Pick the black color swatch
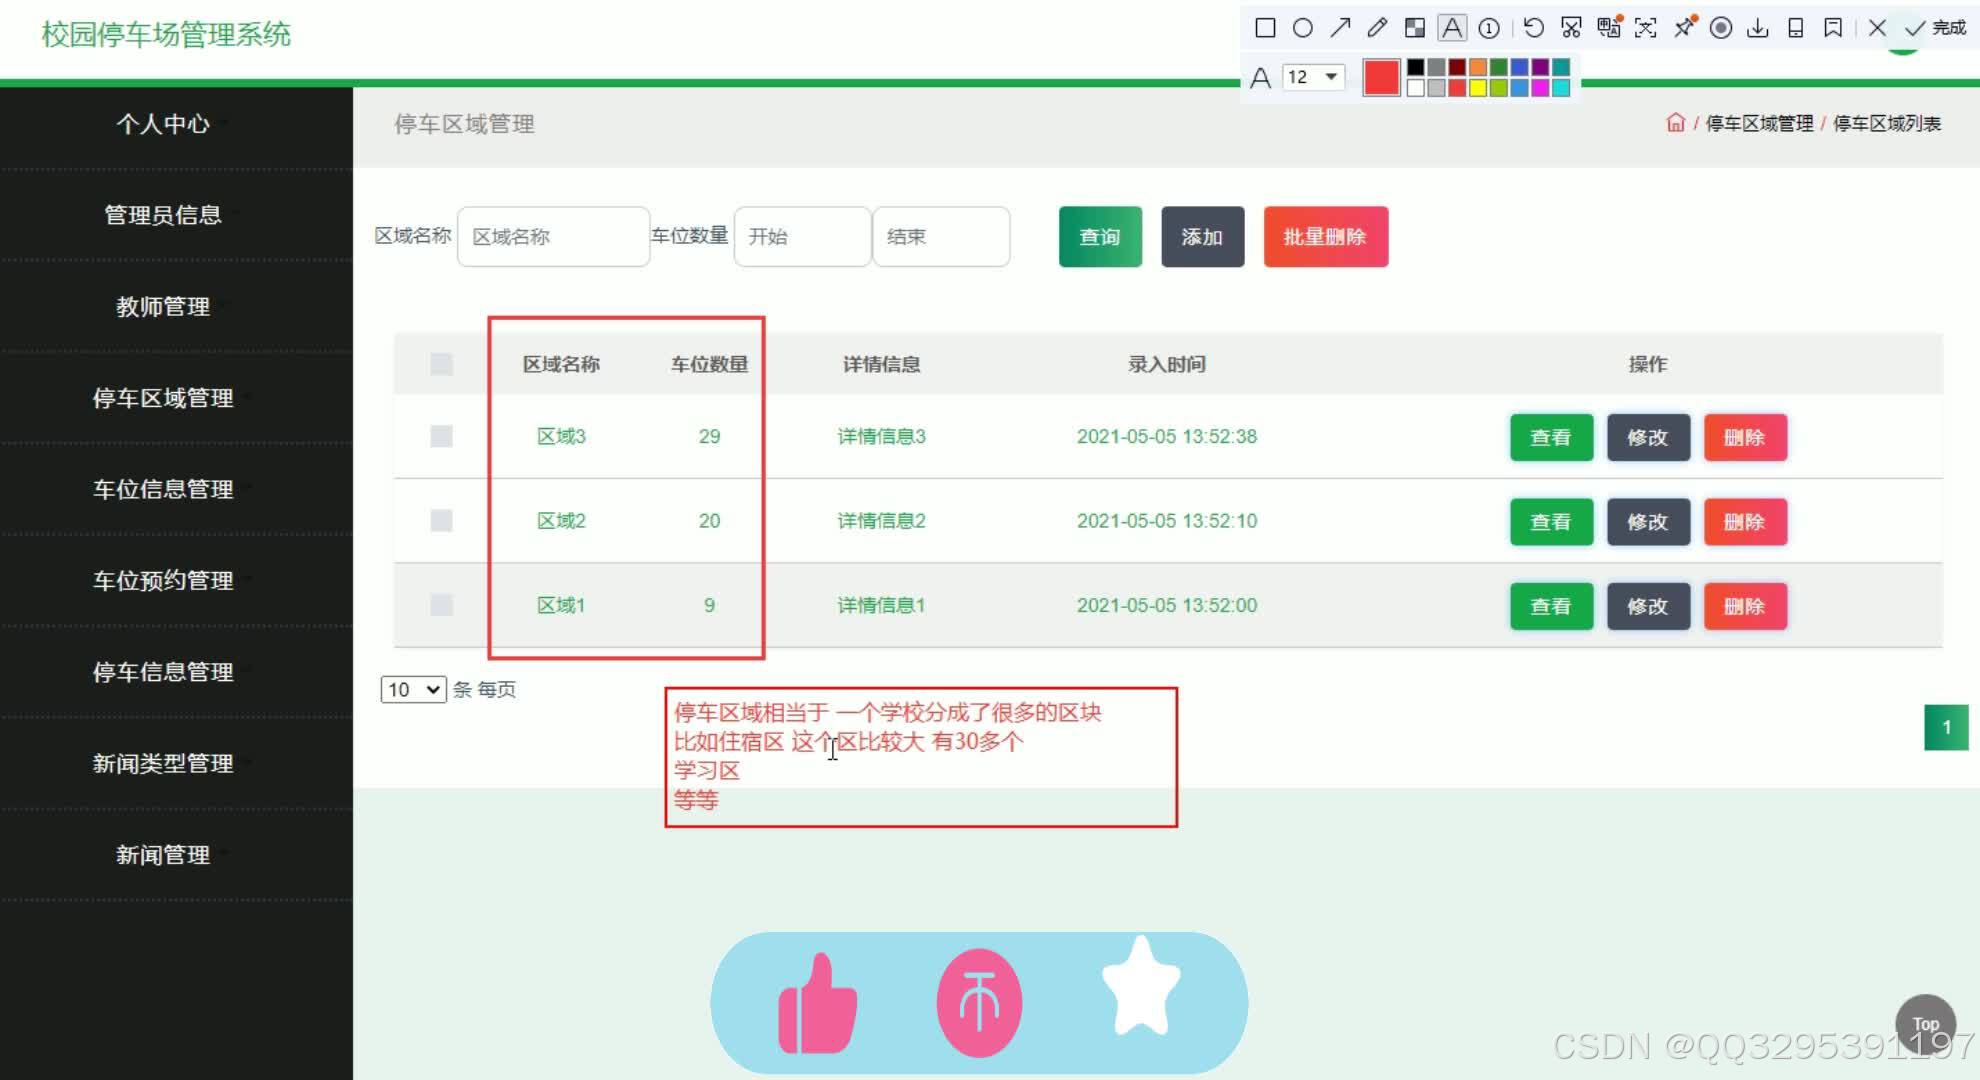The height and width of the screenshot is (1080, 1980). (x=1416, y=68)
